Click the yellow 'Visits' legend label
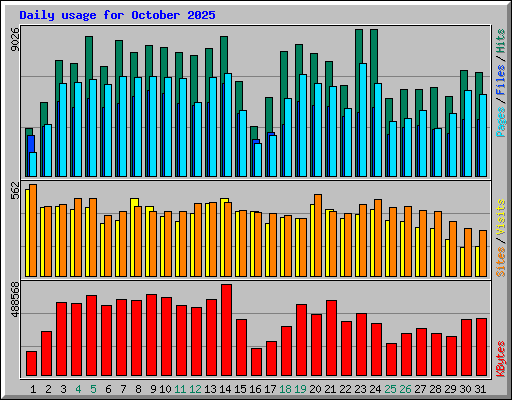 tap(501, 217)
